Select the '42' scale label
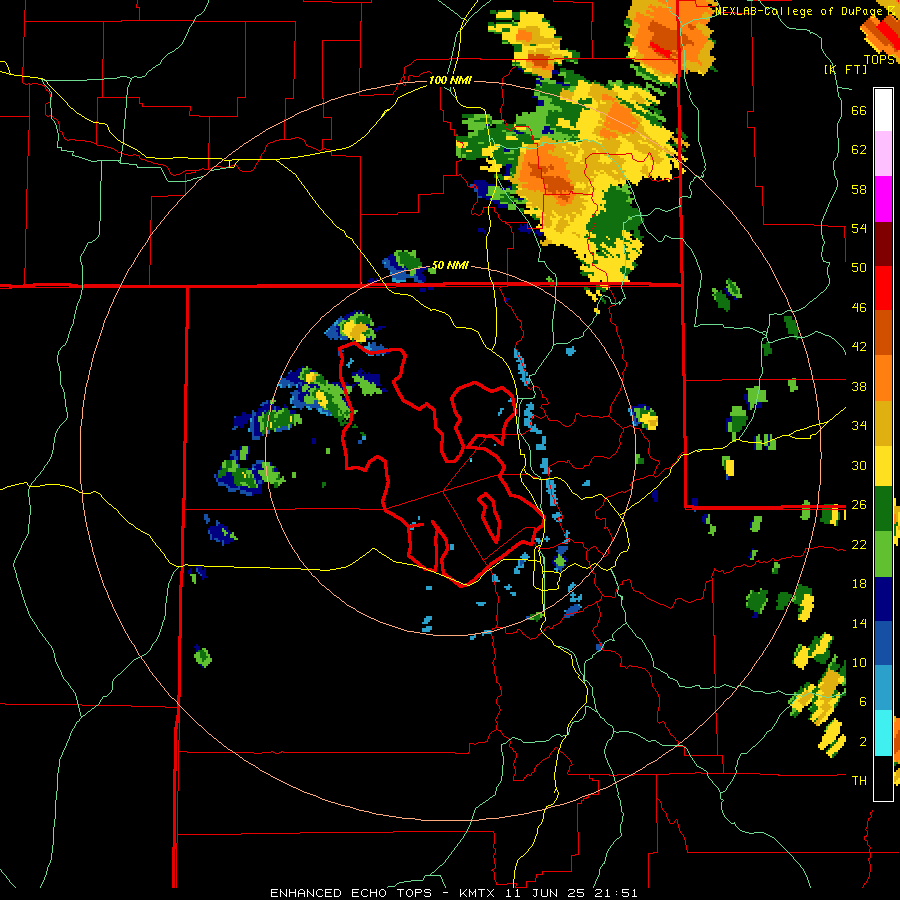Screen dimensions: 900x900 859,347
